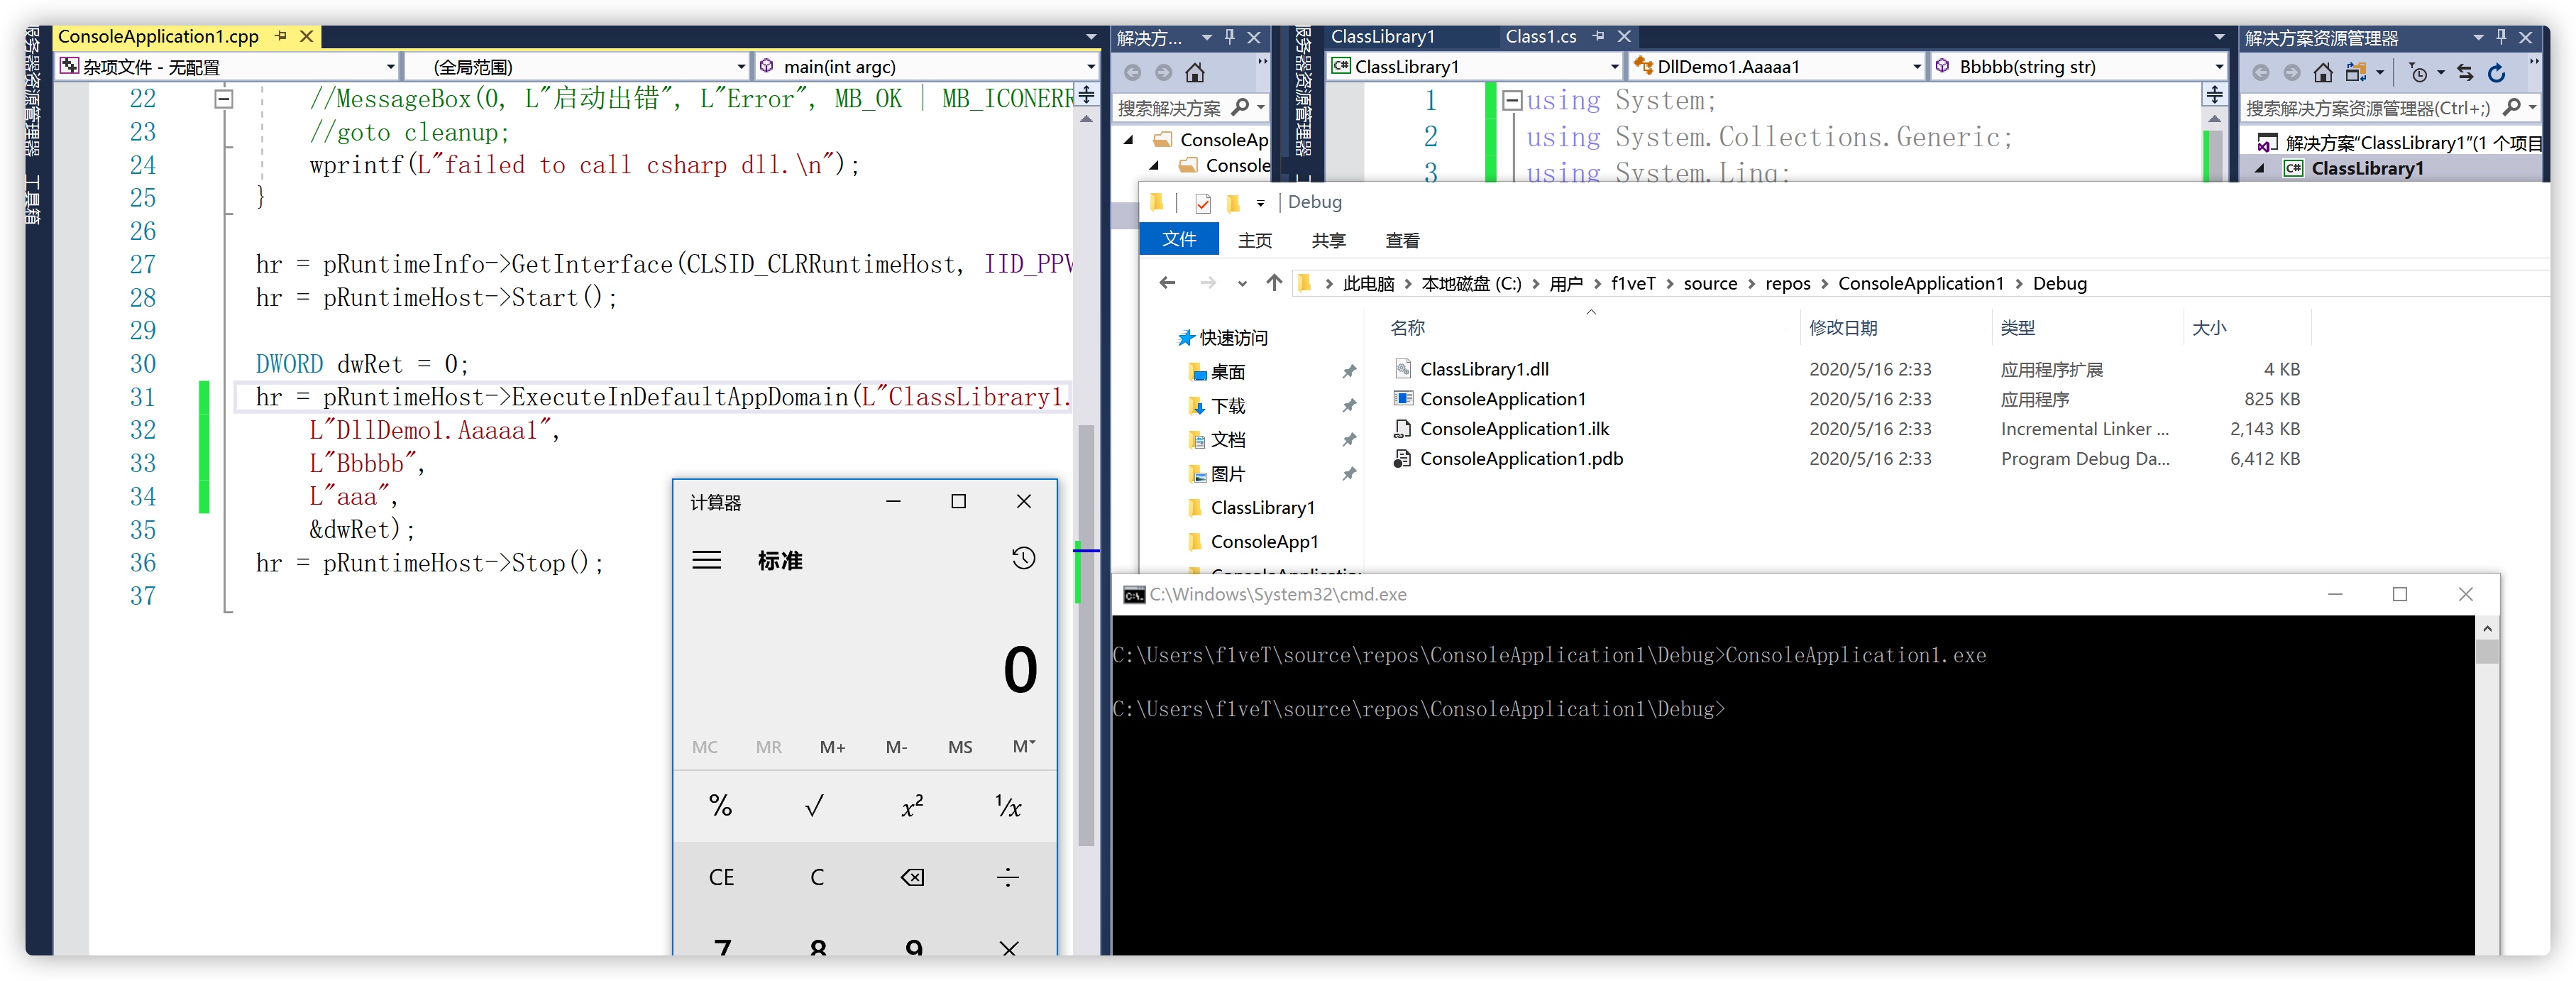
Task: Toggle 服务器资源管理器 side panel in the left sidebar
Action: tap(33, 92)
